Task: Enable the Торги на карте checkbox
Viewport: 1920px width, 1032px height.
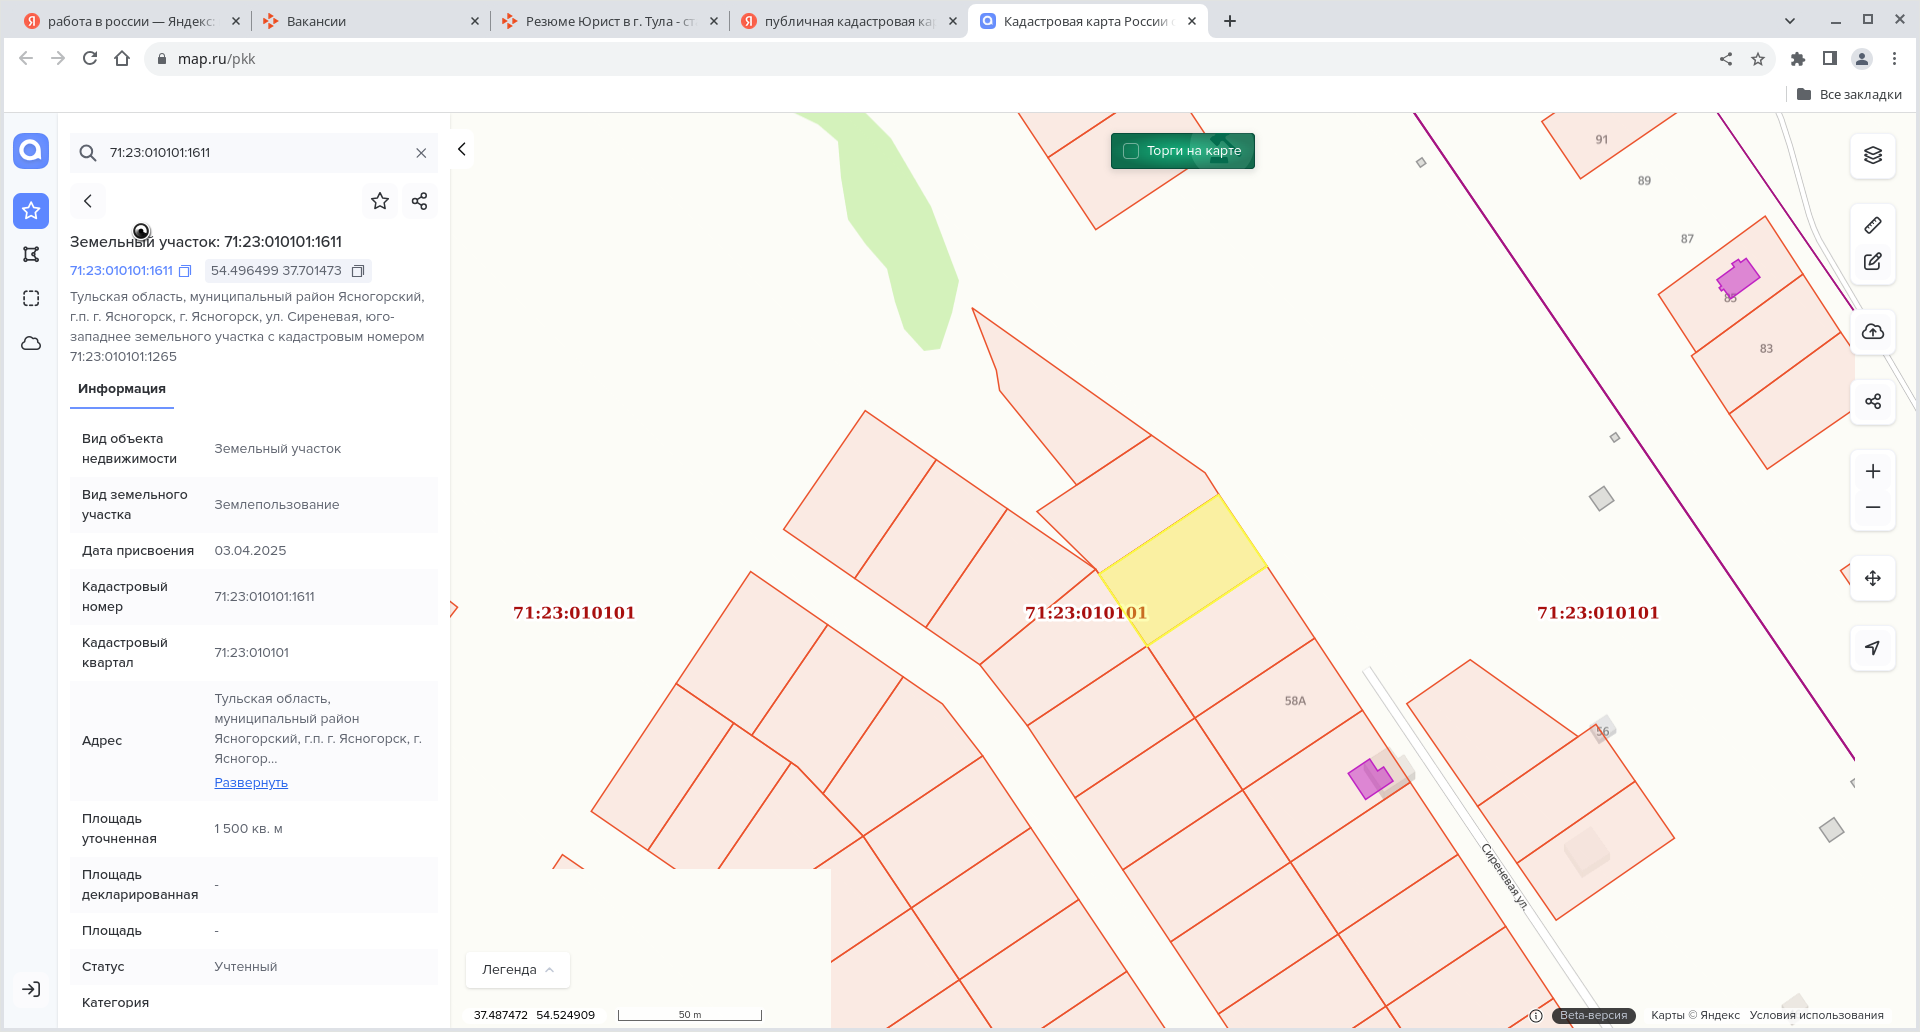Action: (1131, 151)
